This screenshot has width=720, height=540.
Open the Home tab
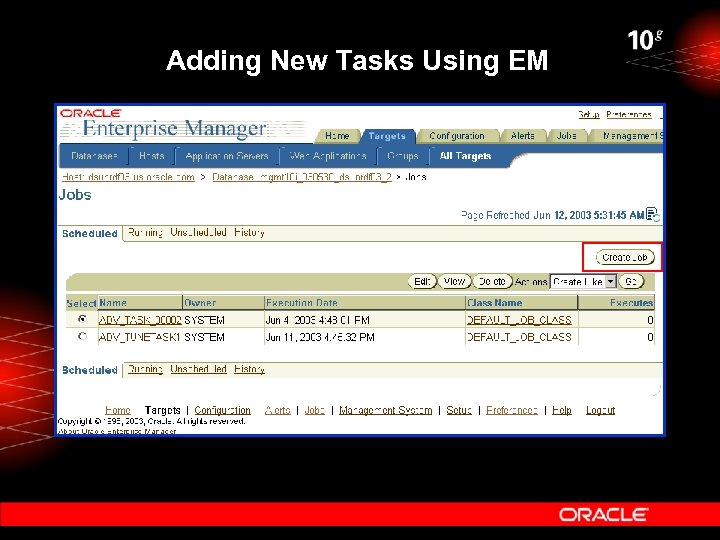click(x=337, y=136)
